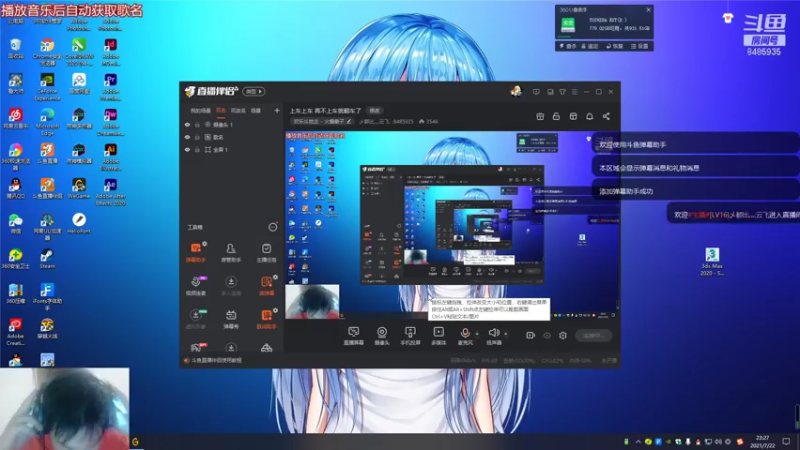800x450 pixels.
Task: Open stream settings gear in bottom bar
Action: [563, 335]
